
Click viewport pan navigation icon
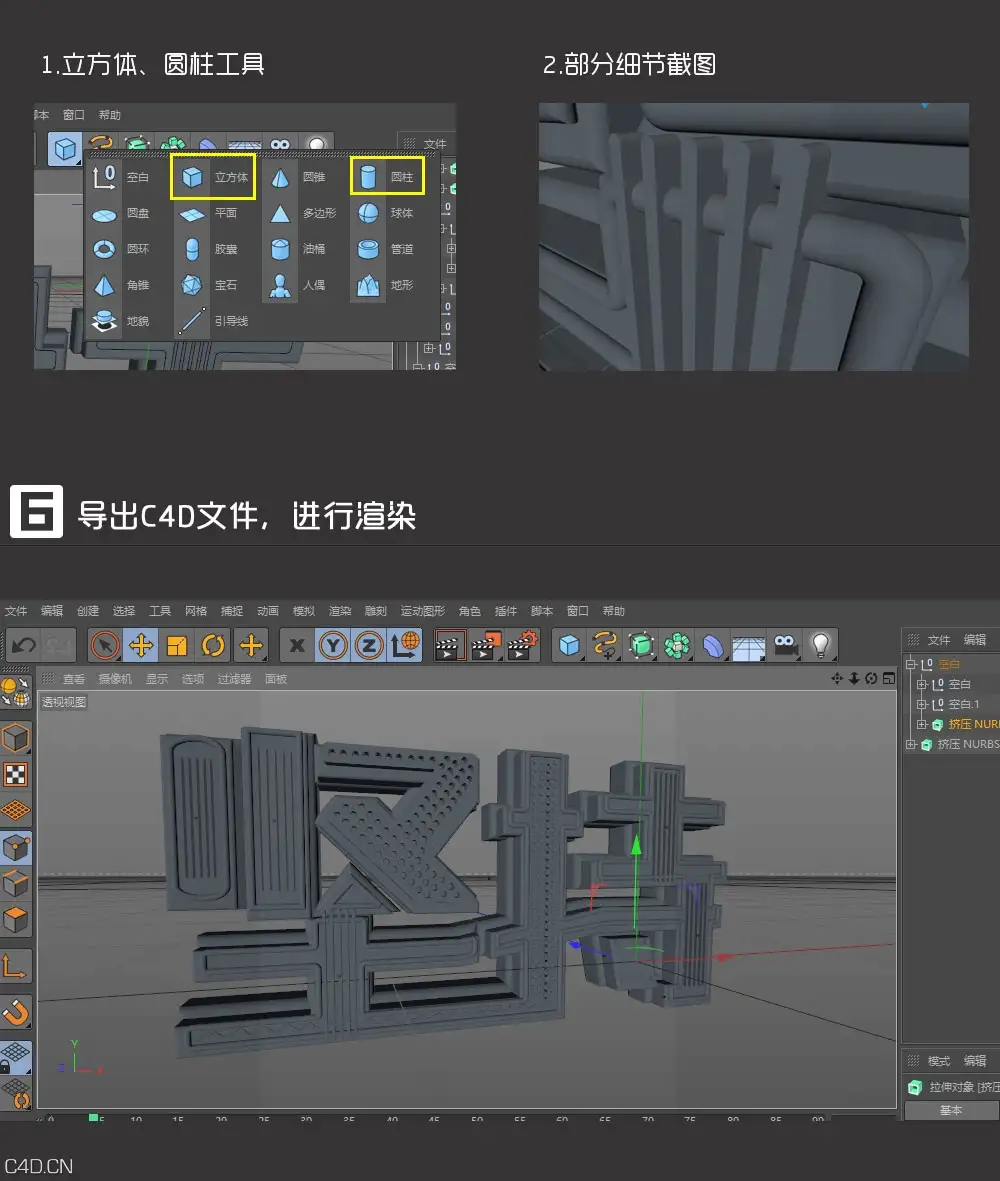(x=837, y=679)
